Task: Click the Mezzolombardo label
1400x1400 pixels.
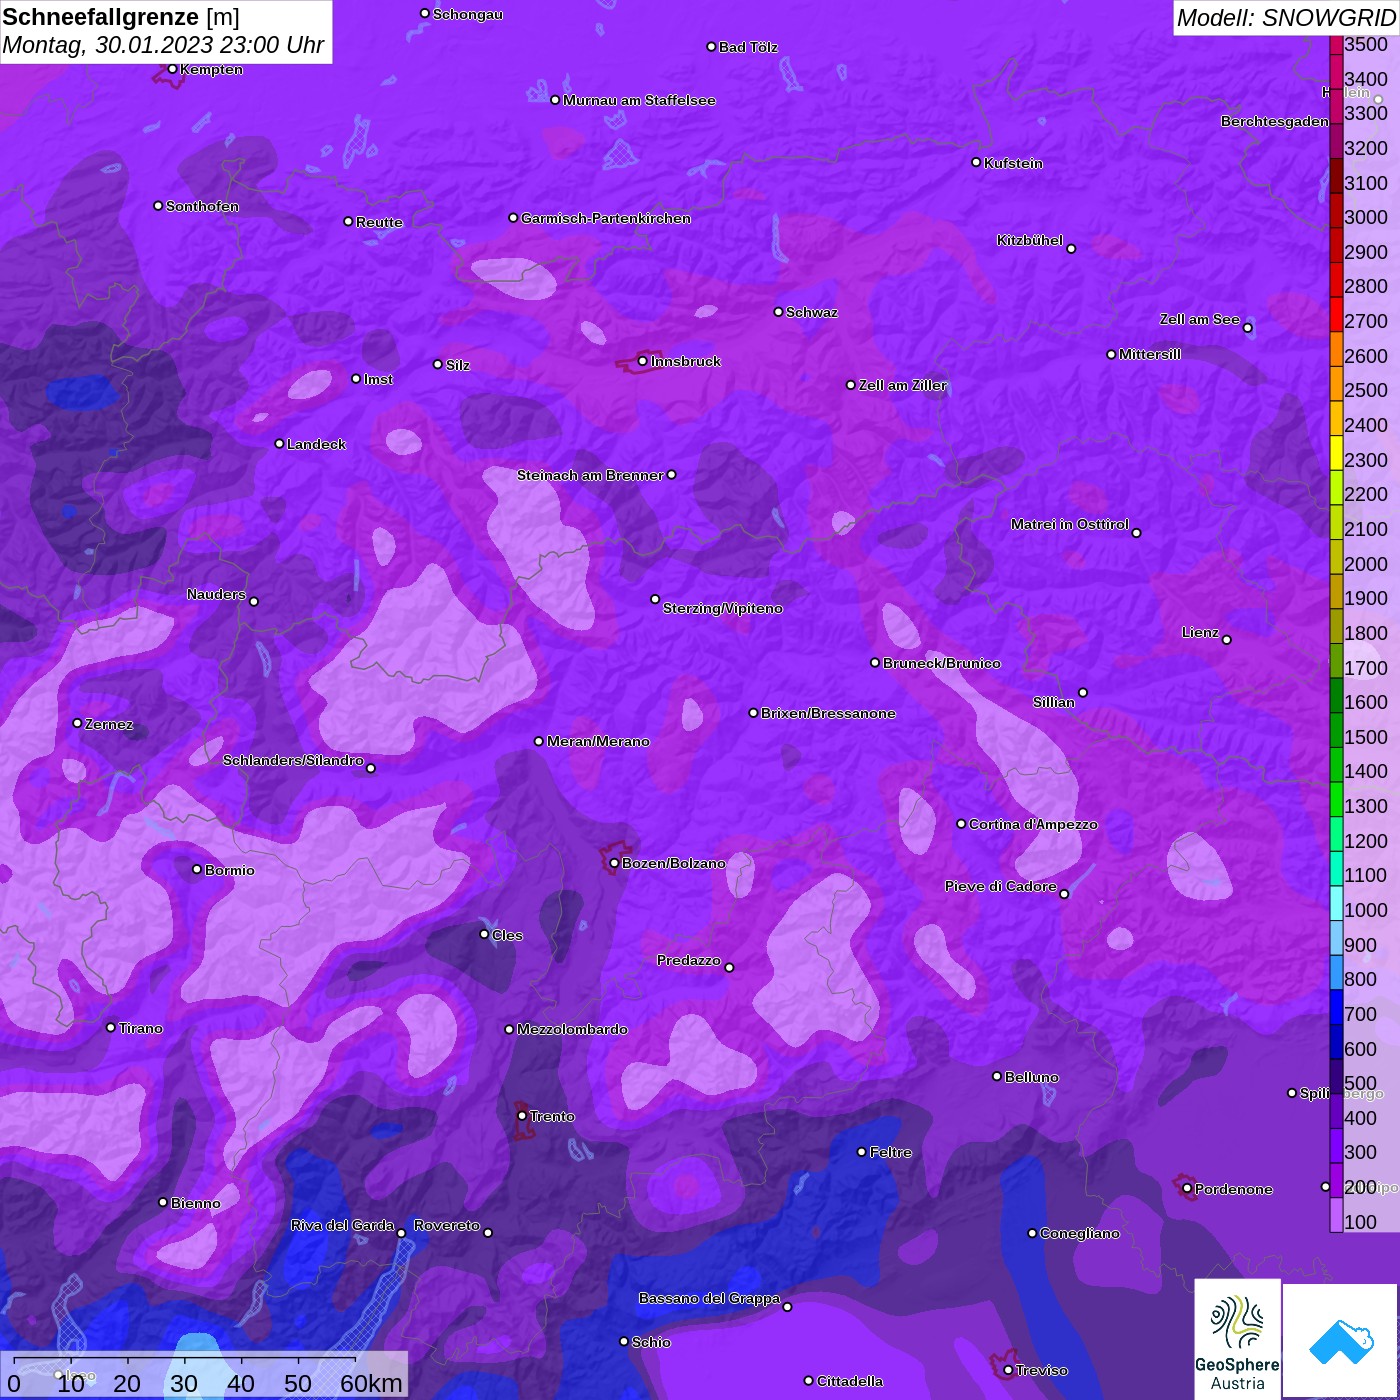Action: (572, 1029)
